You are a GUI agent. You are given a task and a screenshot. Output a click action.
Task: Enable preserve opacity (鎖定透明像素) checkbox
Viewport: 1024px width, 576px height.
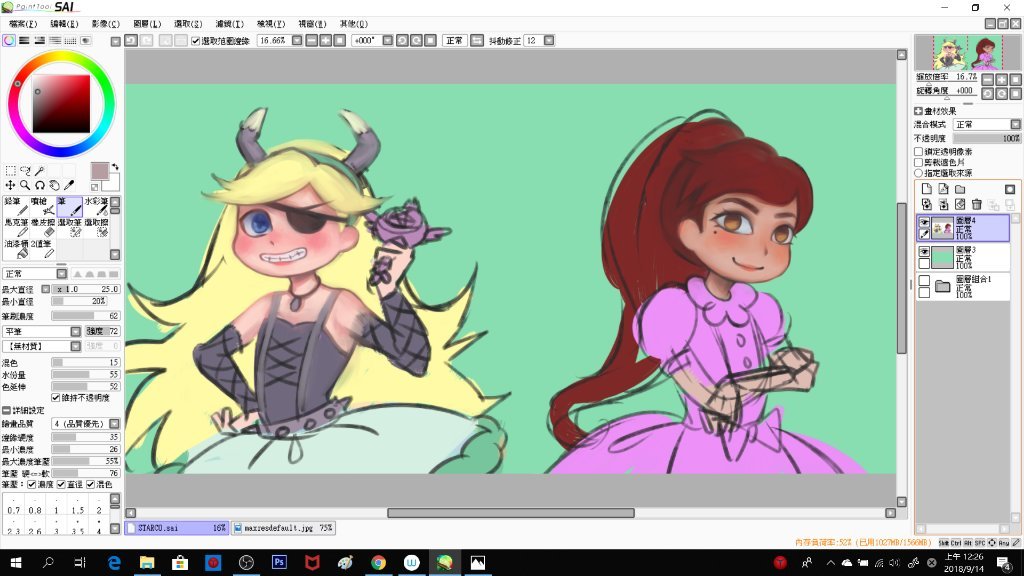[x=919, y=152]
